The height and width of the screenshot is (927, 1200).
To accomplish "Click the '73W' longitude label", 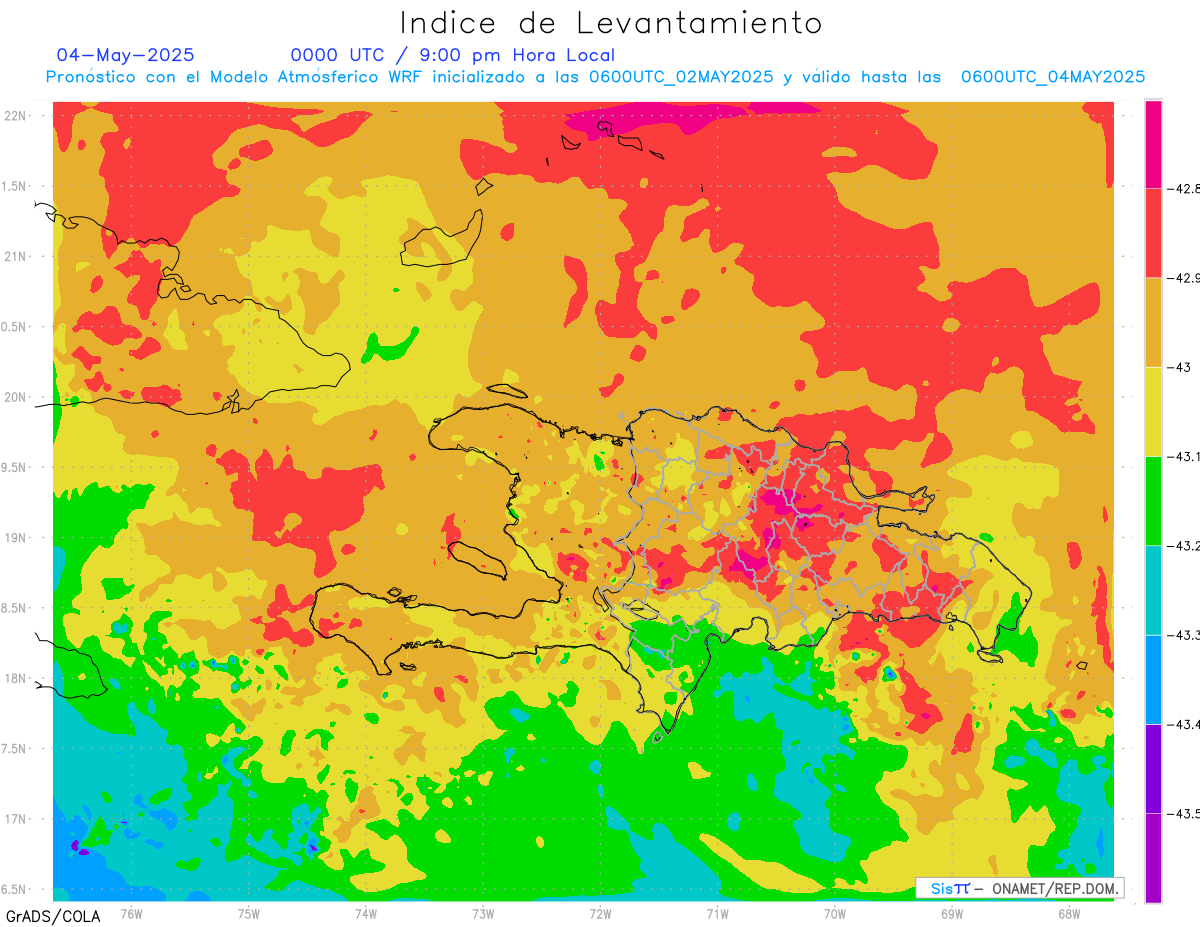I will click(483, 914).
